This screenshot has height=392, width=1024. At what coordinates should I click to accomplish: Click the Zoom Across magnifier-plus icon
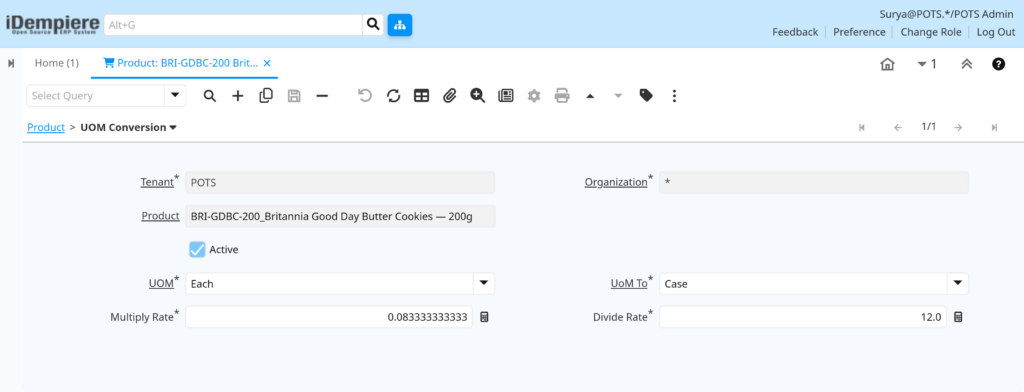coord(477,96)
